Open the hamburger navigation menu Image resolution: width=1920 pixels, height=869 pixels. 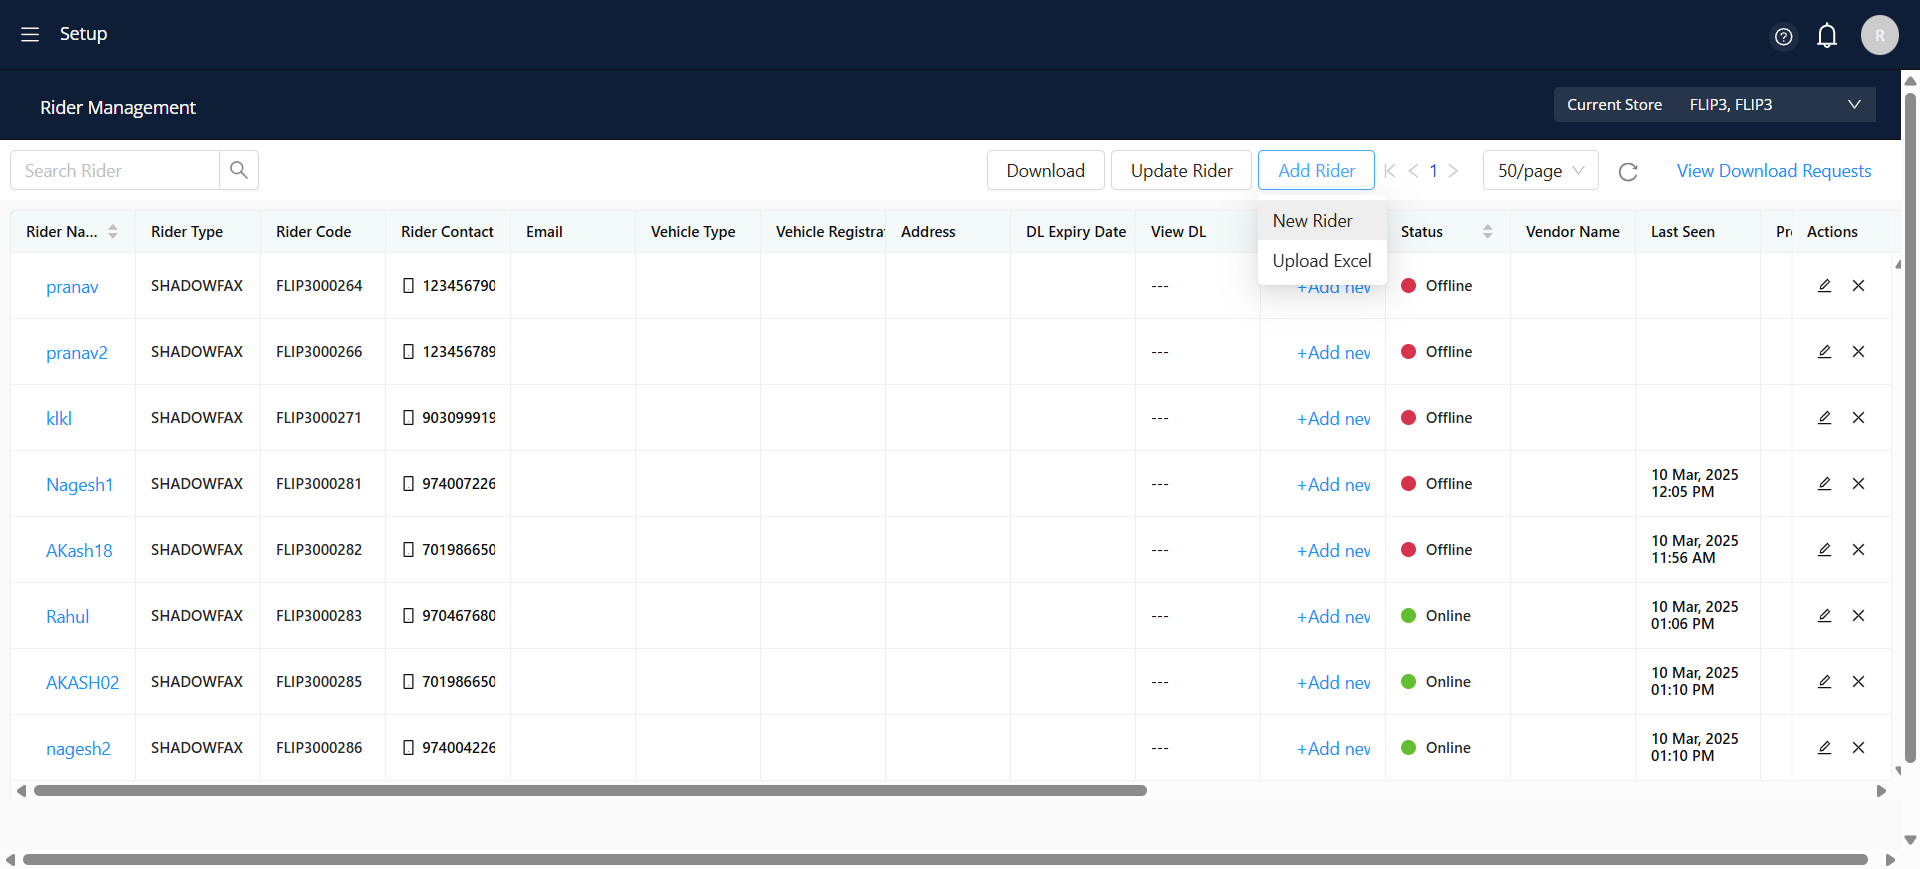click(x=30, y=34)
